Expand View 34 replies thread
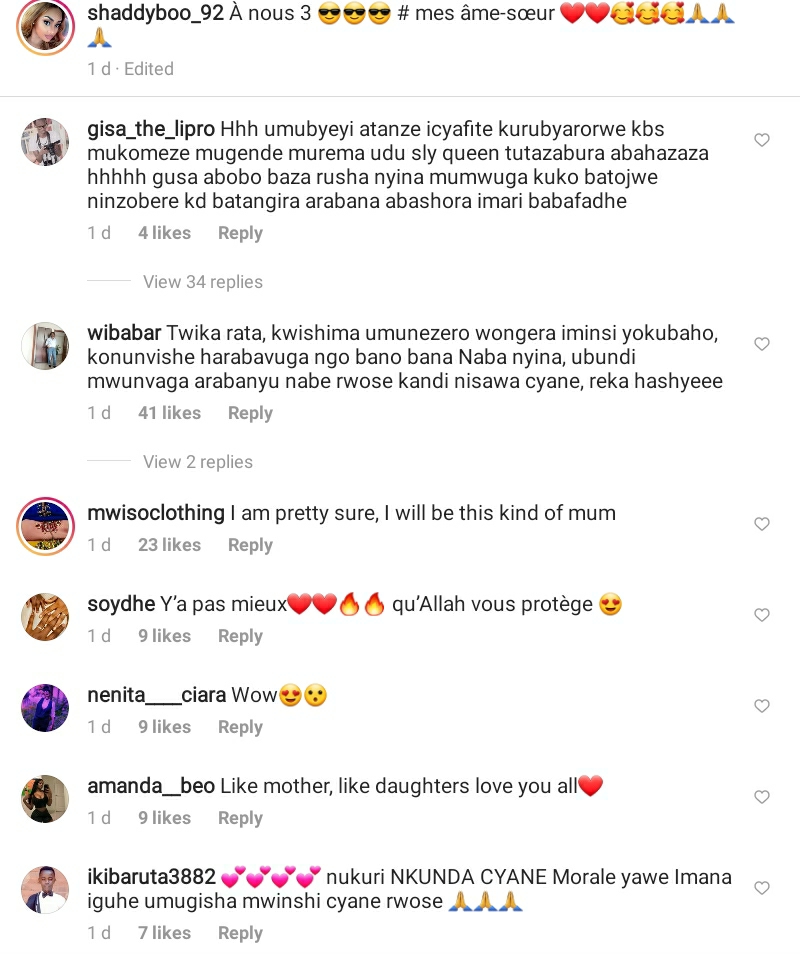This screenshot has width=800, height=954. tap(202, 282)
